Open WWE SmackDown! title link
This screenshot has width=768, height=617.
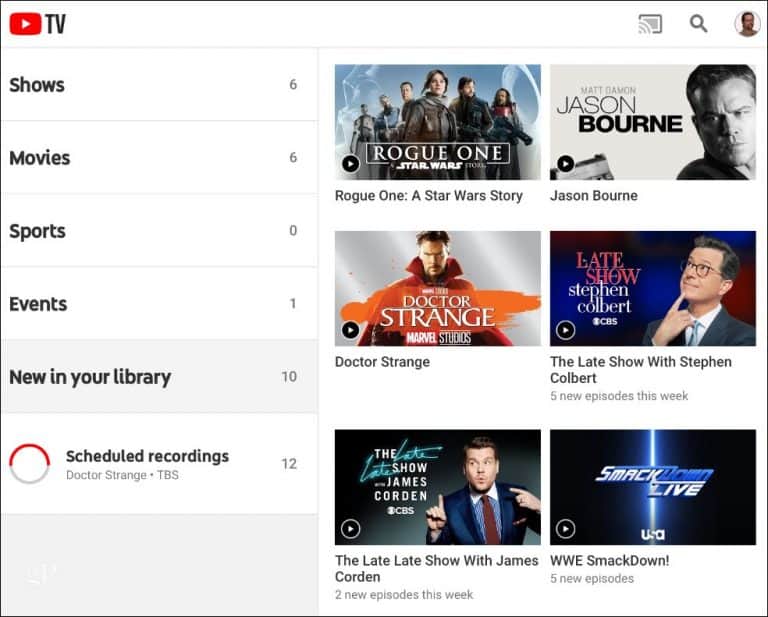point(609,561)
